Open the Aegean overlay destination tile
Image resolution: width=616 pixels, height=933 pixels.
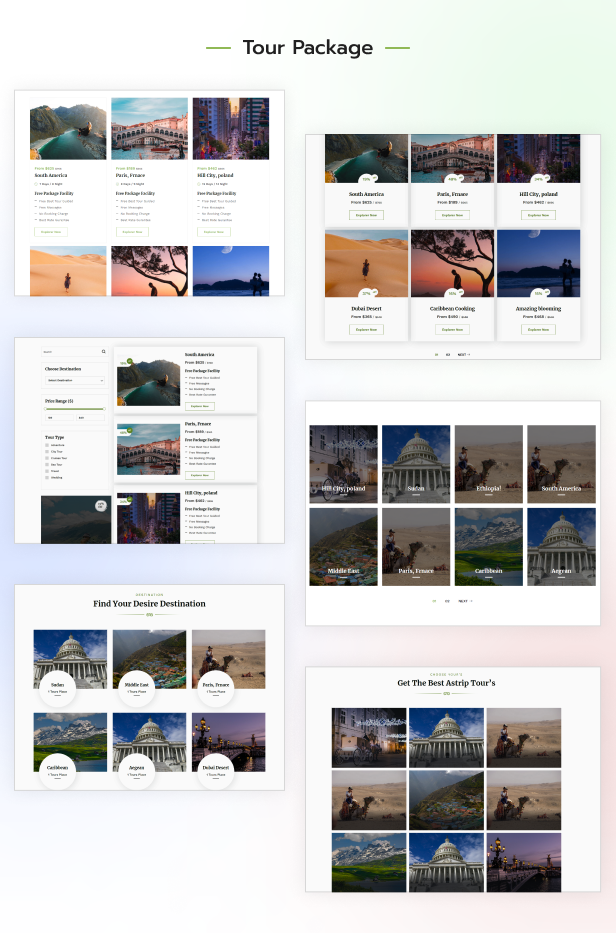(x=561, y=547)
